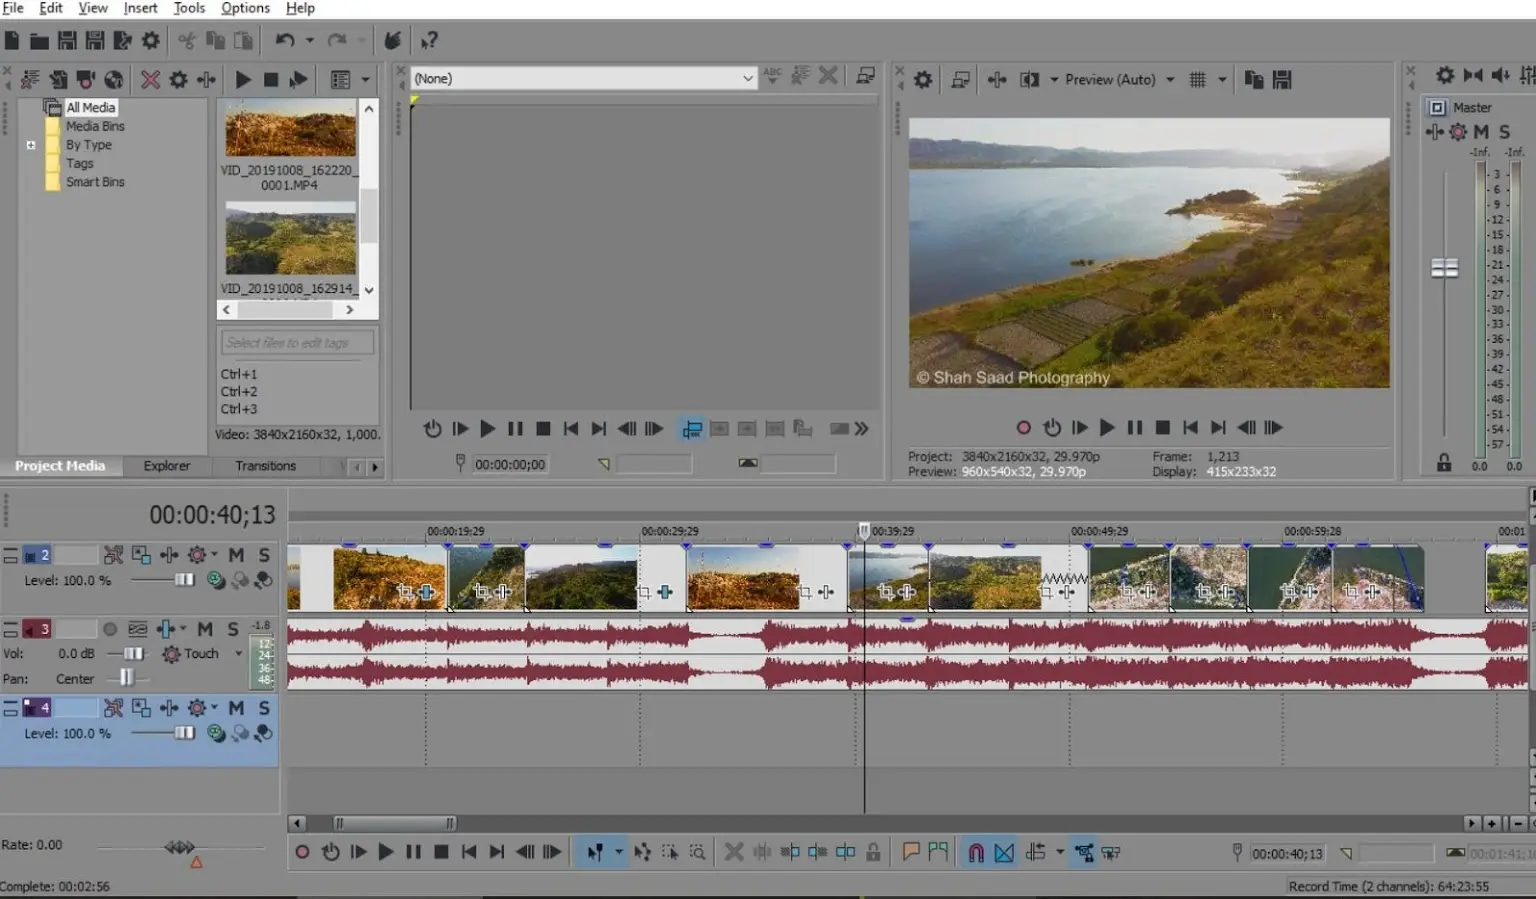Open the (None) trimmer media dropdown

click(x=747, y=78)
